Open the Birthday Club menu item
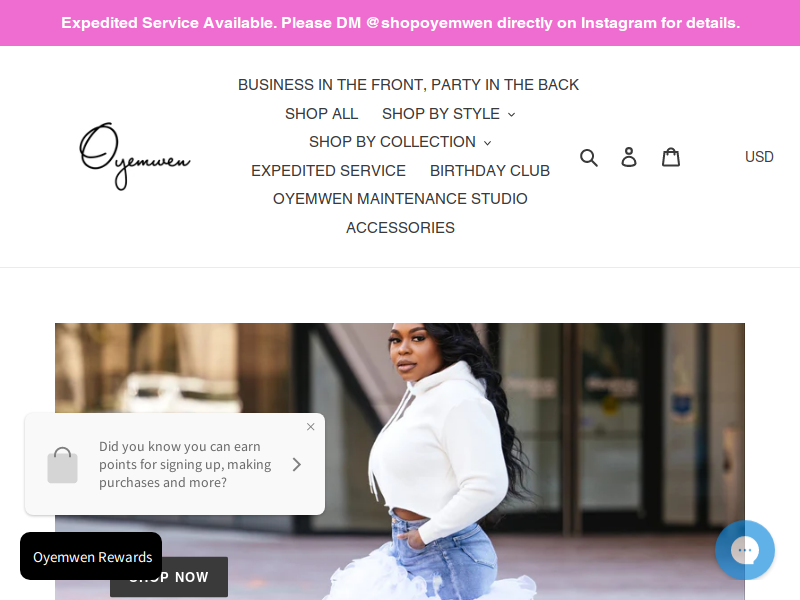 click(x=490, y=170)
